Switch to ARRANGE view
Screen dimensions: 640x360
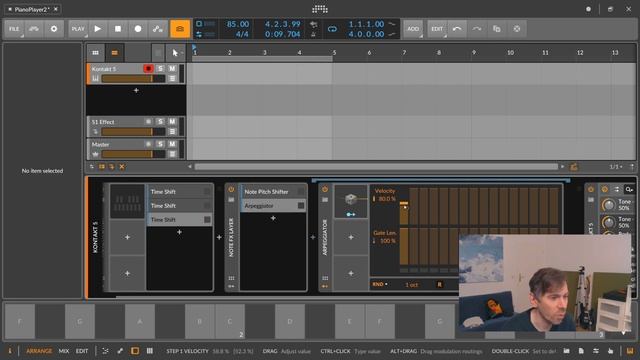39,351
